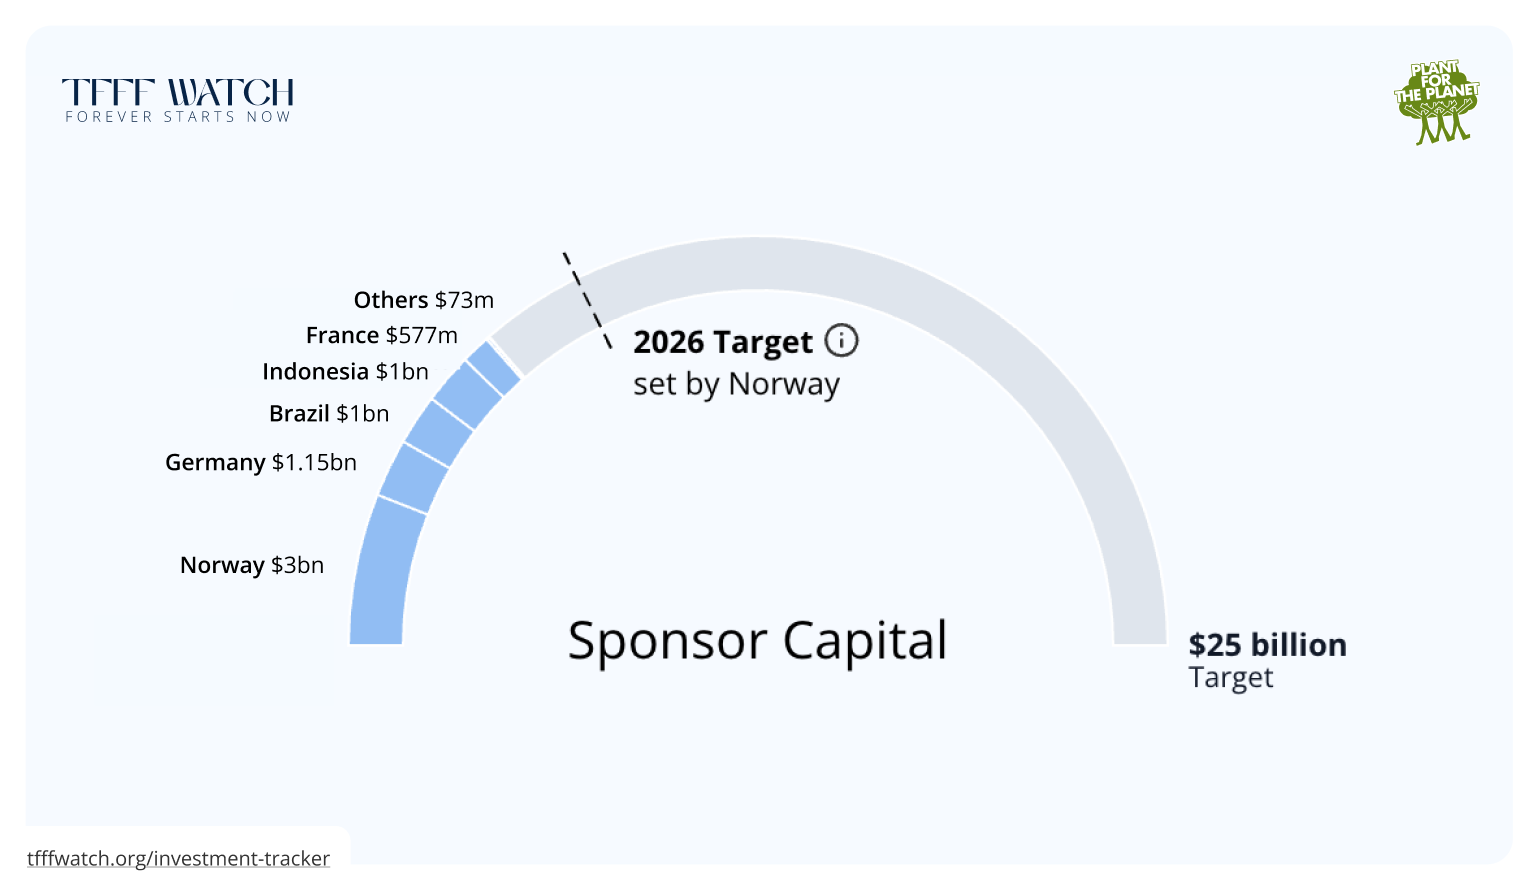The width and height of the screenshot is (1539, 890).
Task: Click the 2026 Target heading text
Action: [723, 342]
